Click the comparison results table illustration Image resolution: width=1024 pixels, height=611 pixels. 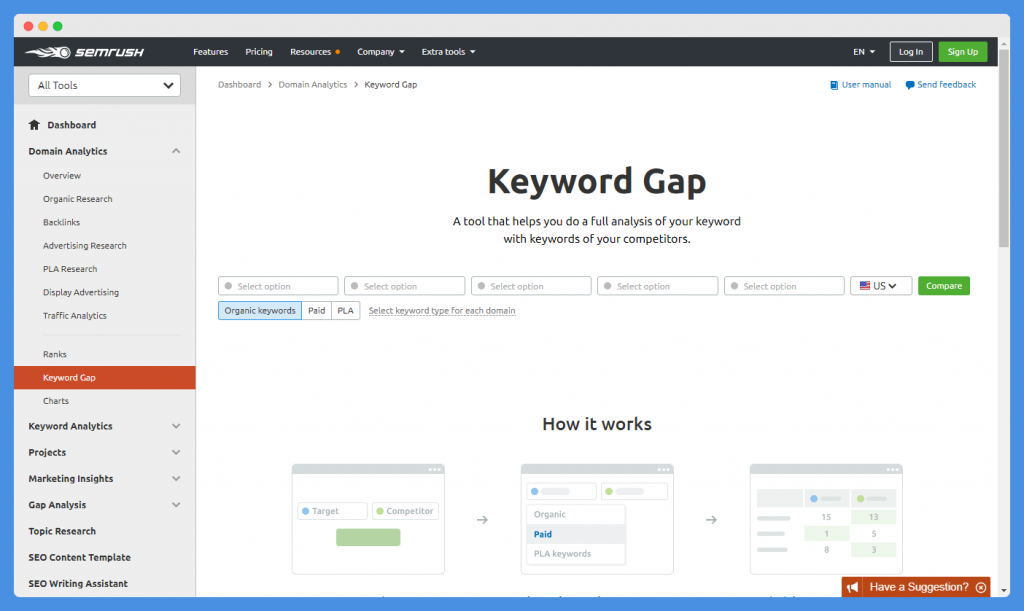(826, 520)
